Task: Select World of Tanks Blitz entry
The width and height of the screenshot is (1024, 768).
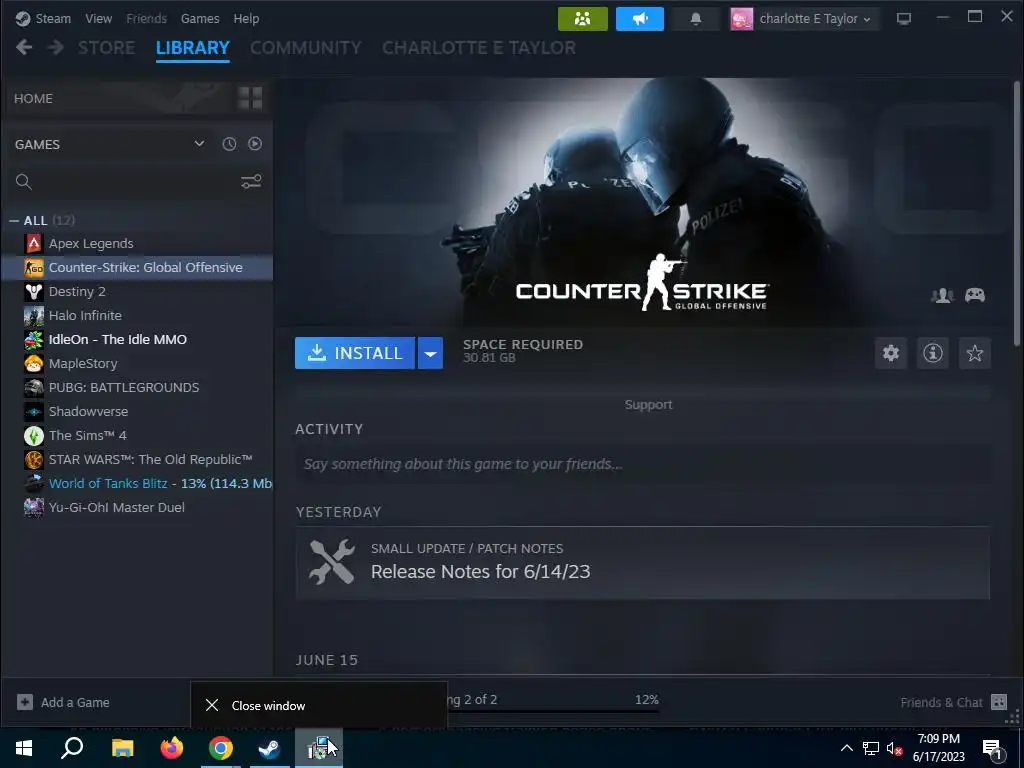Action: coord(137,483)
